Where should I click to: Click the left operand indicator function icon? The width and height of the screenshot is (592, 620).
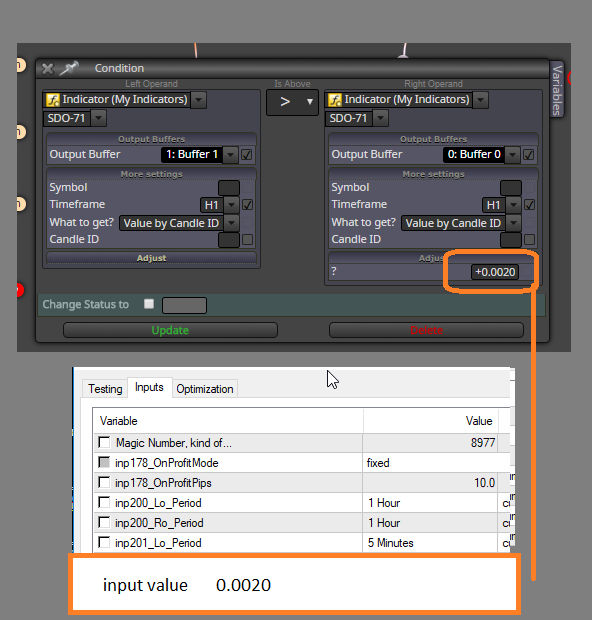(53, 100)
